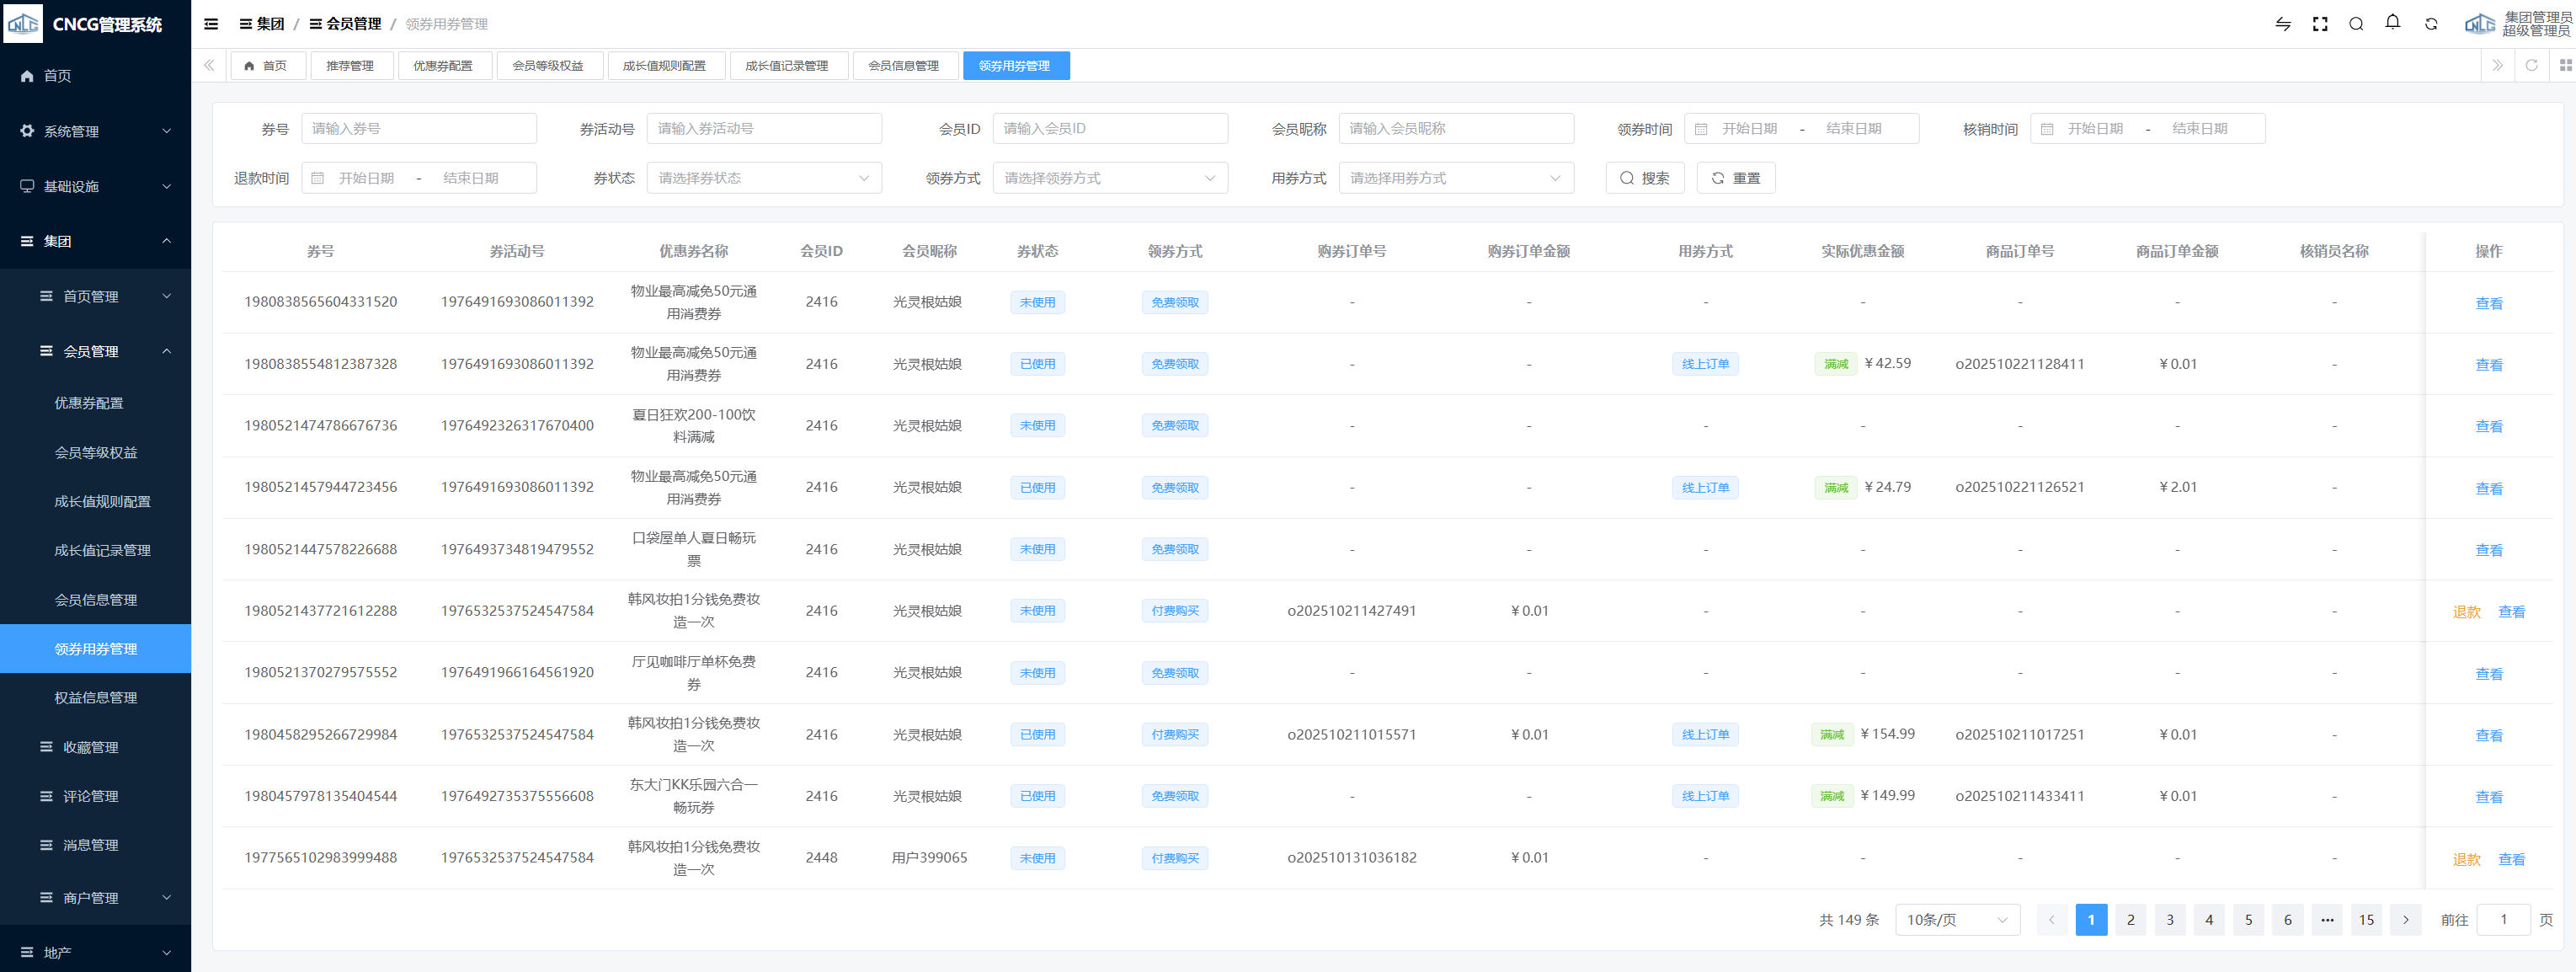Refresh current tab with circular arrow icon

pos(2531,65)
